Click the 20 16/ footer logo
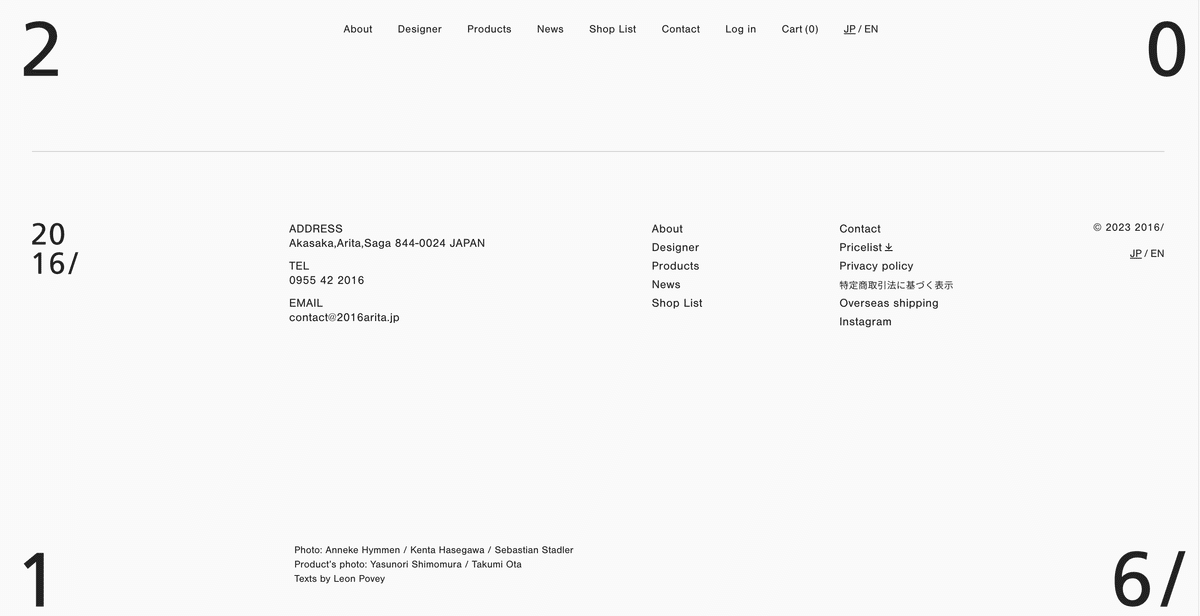This screenshot has height=616, width=1200. (55, 249)
